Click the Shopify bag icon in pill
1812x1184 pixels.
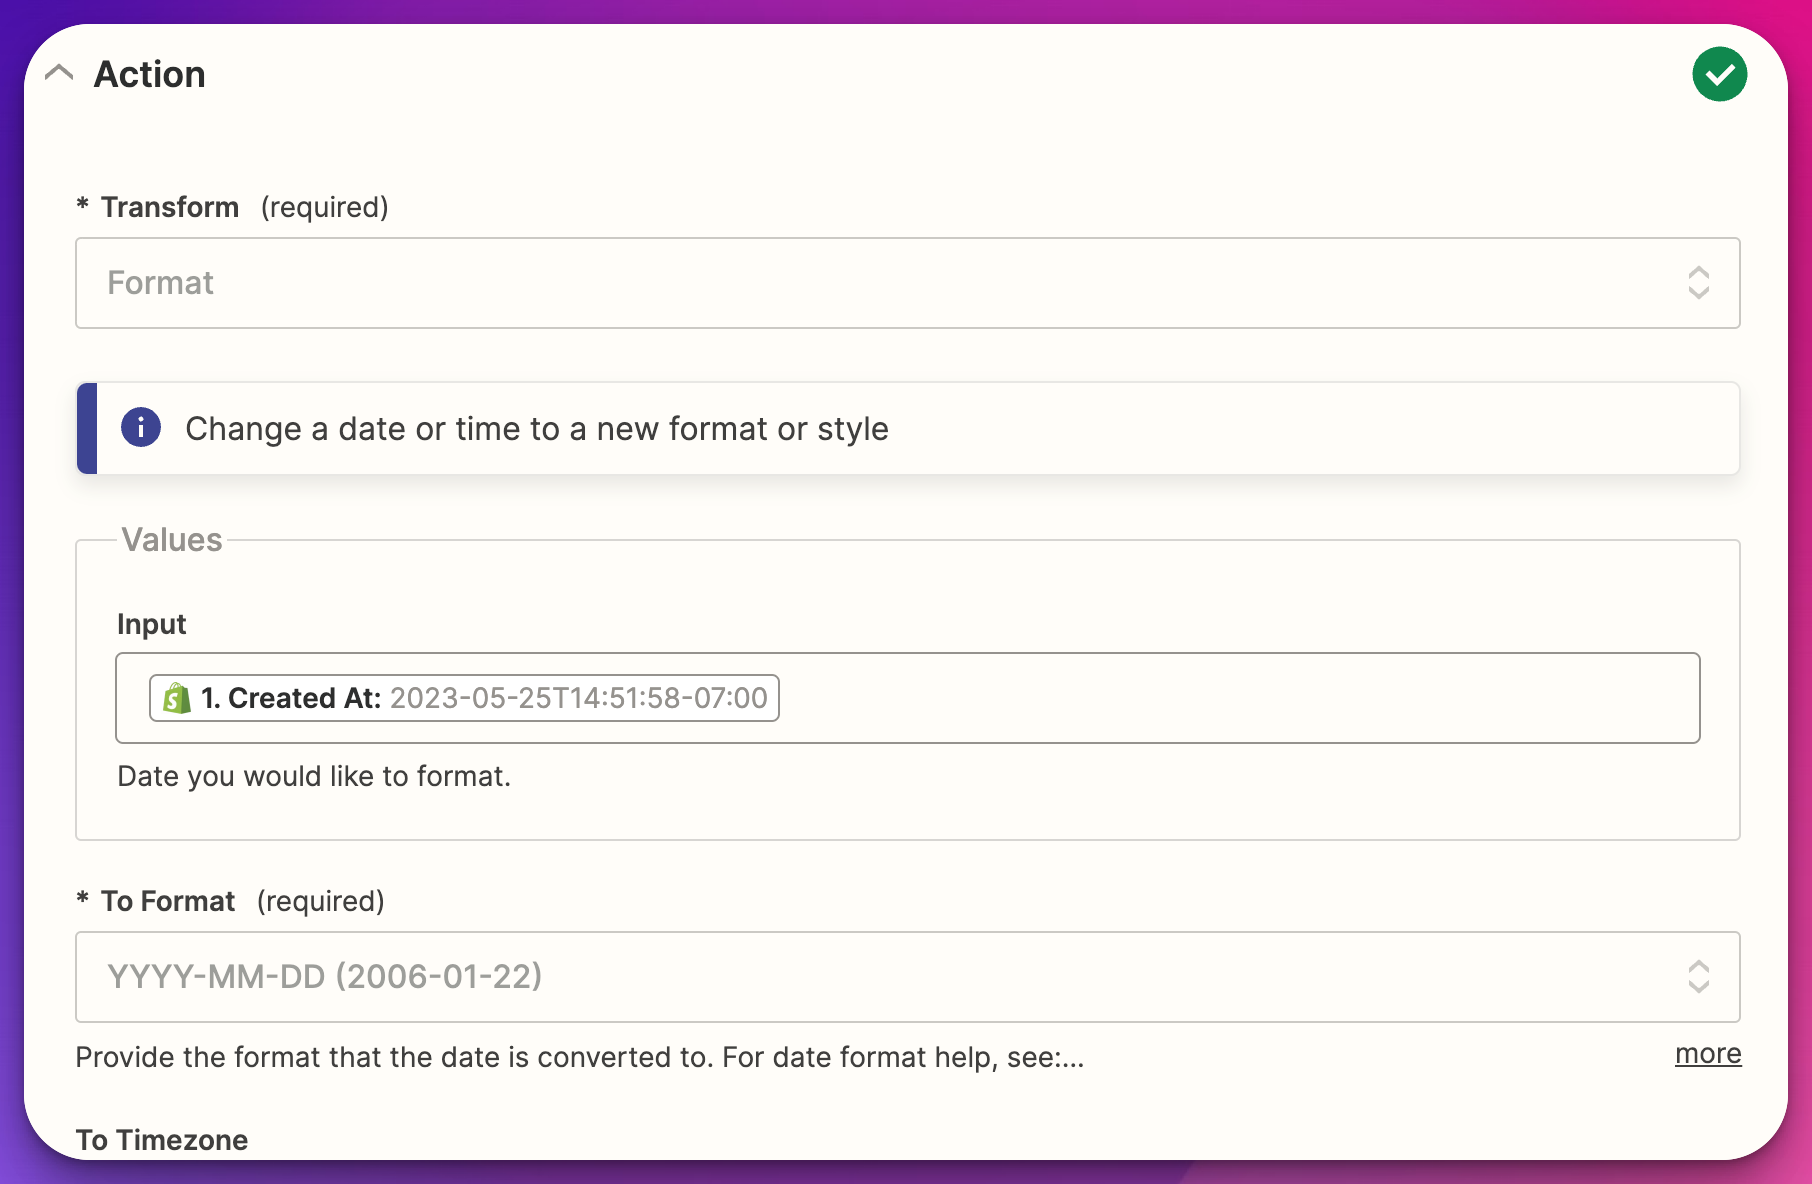tap(177, 698)
